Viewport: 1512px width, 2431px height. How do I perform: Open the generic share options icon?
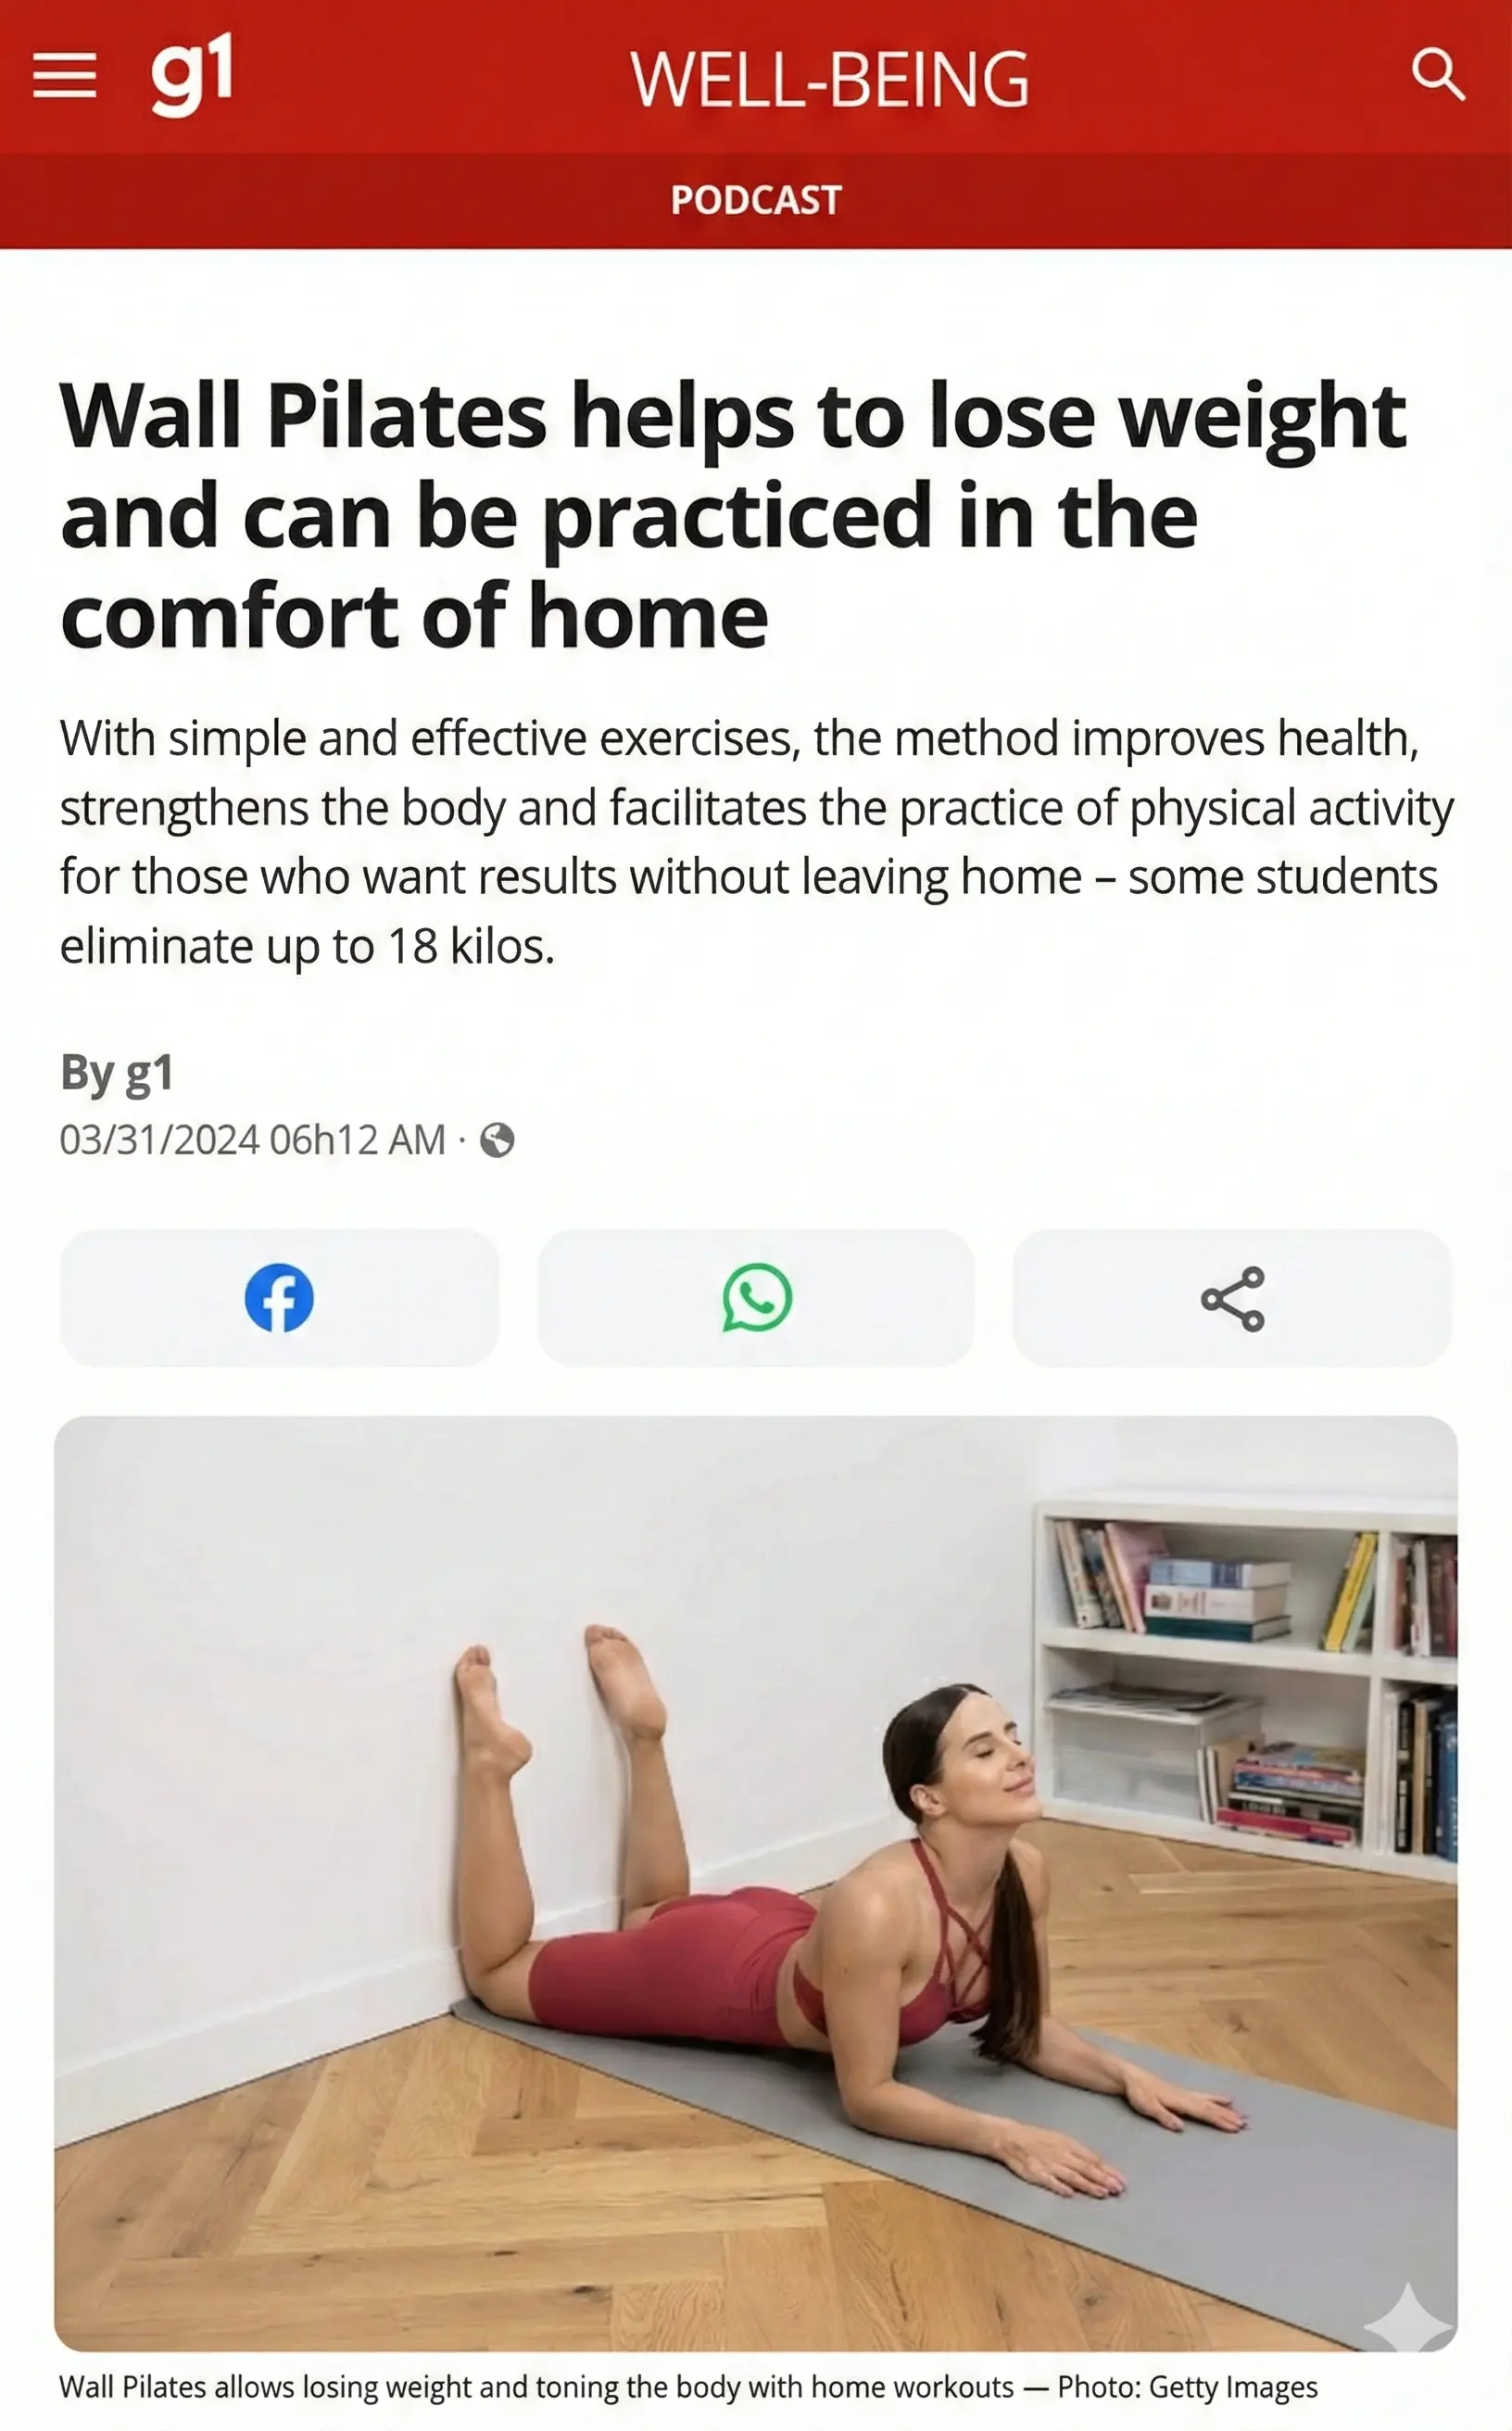pyautogui.click(x=1232, y=1298)
